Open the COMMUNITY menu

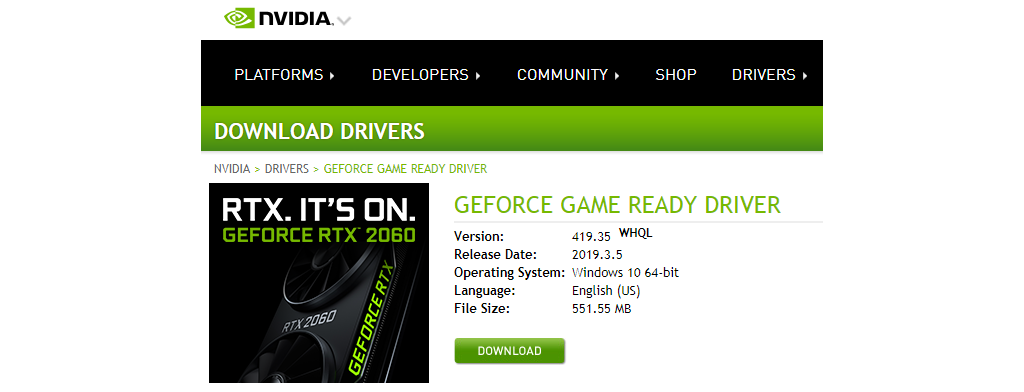(562, 75)
